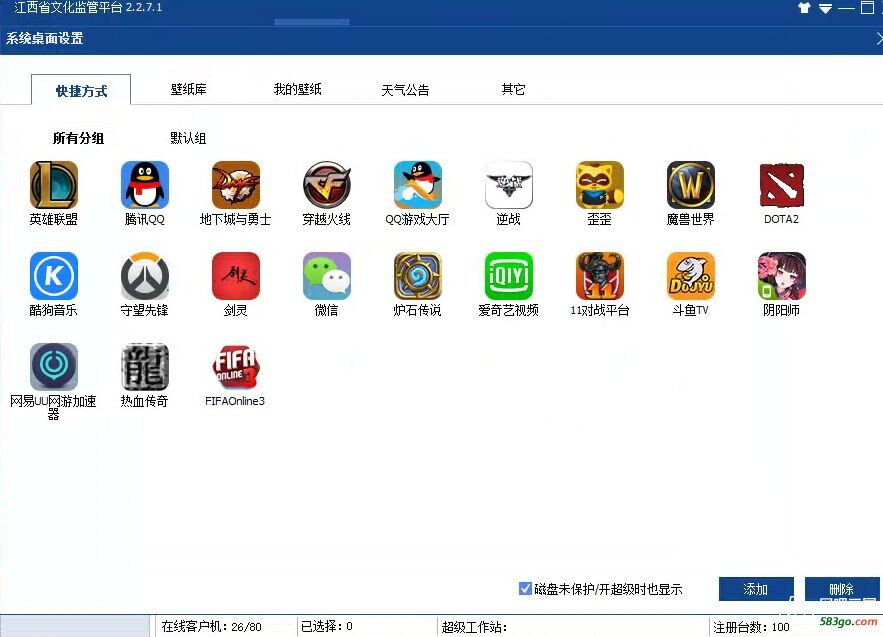This screenshot has height=637, width=883.
Task: Choose the 穿越火线 shortcut icon
Action: point(327,185)
